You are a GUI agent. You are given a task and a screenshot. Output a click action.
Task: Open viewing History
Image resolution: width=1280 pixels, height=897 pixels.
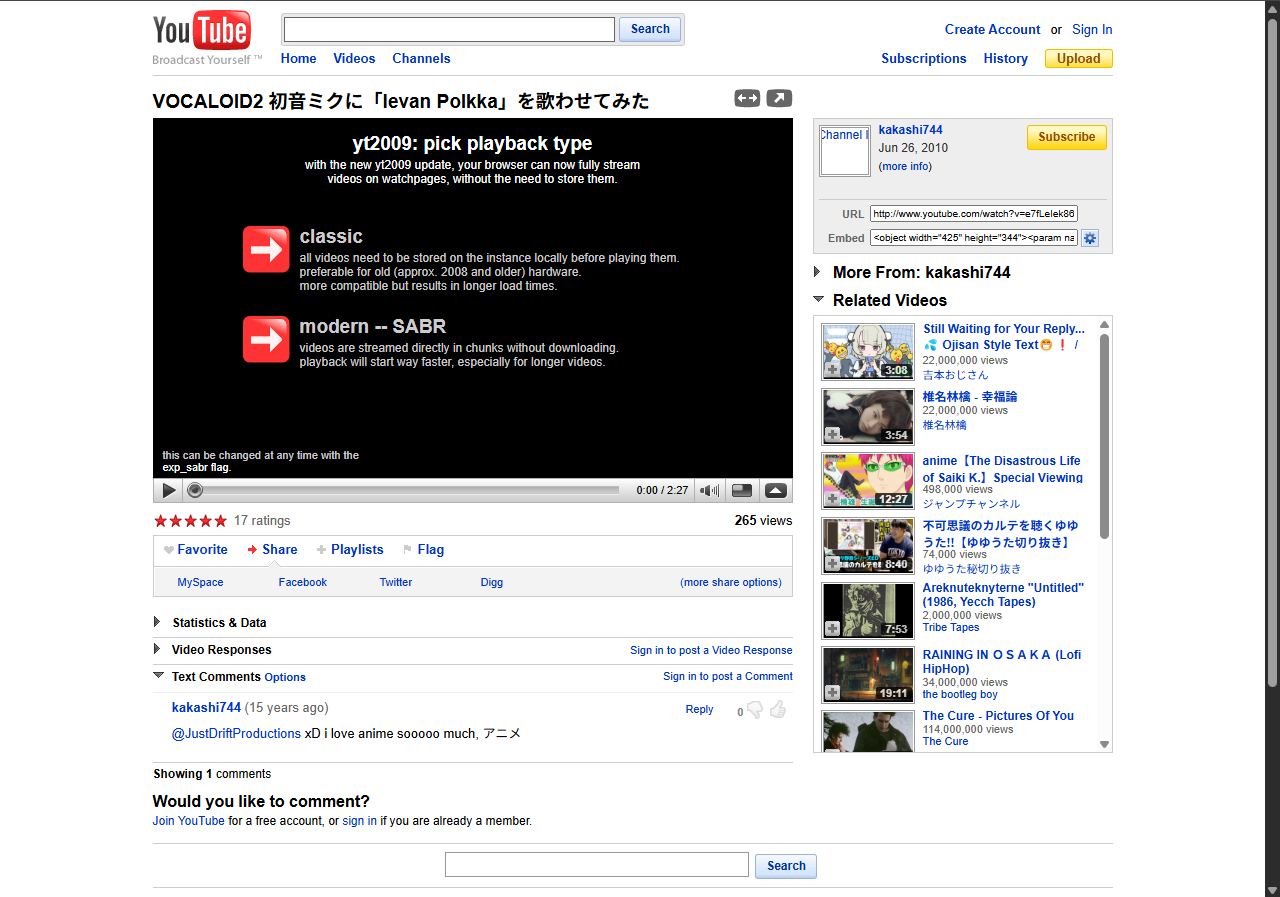1005,58
